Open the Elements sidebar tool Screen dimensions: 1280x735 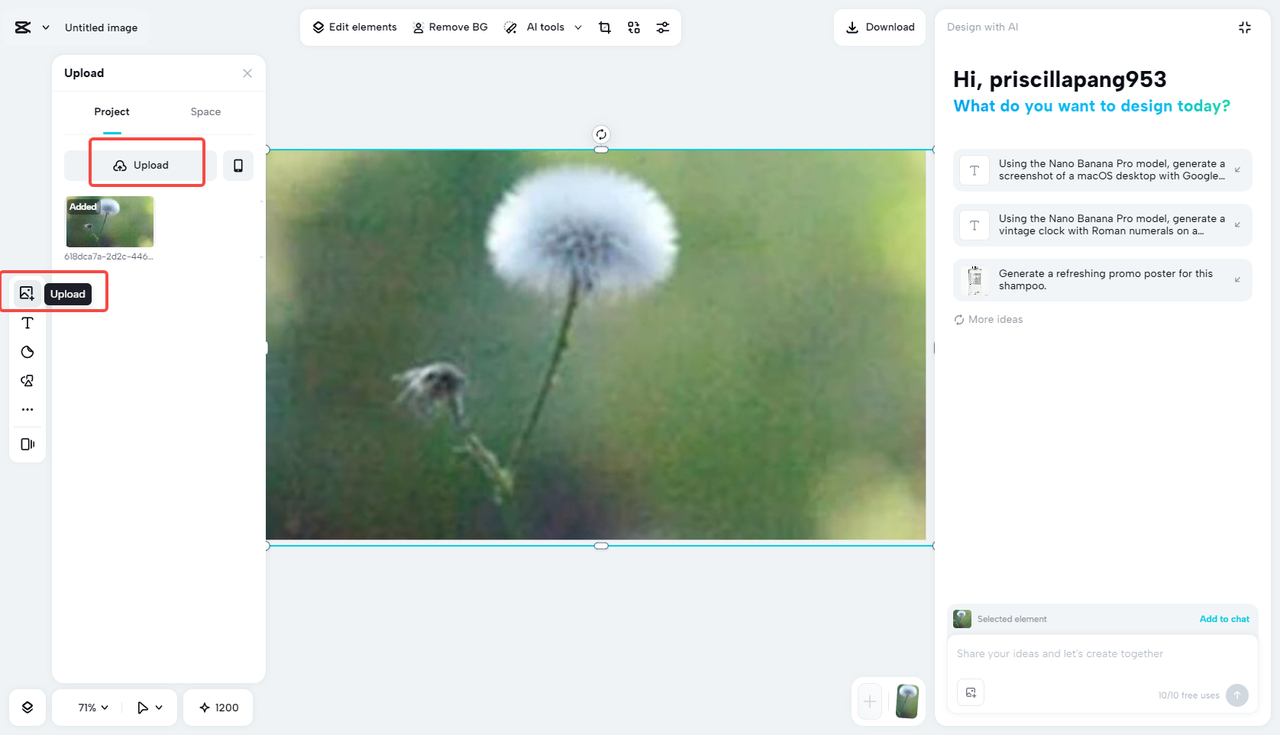point(27,380)
